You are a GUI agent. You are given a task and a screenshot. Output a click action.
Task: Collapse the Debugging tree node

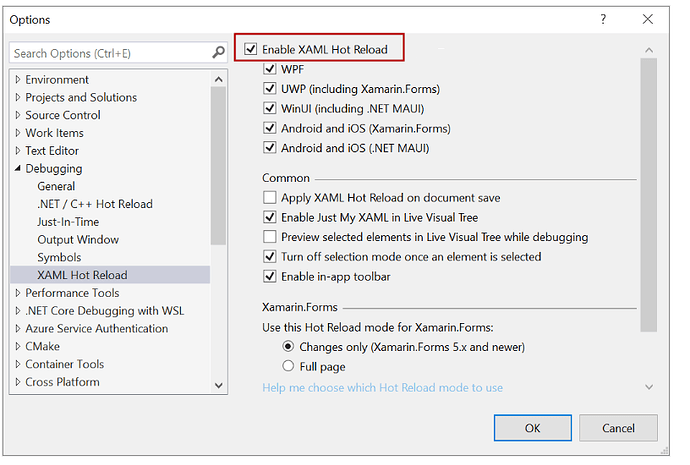pyautogui.click(x=18, y=168)
